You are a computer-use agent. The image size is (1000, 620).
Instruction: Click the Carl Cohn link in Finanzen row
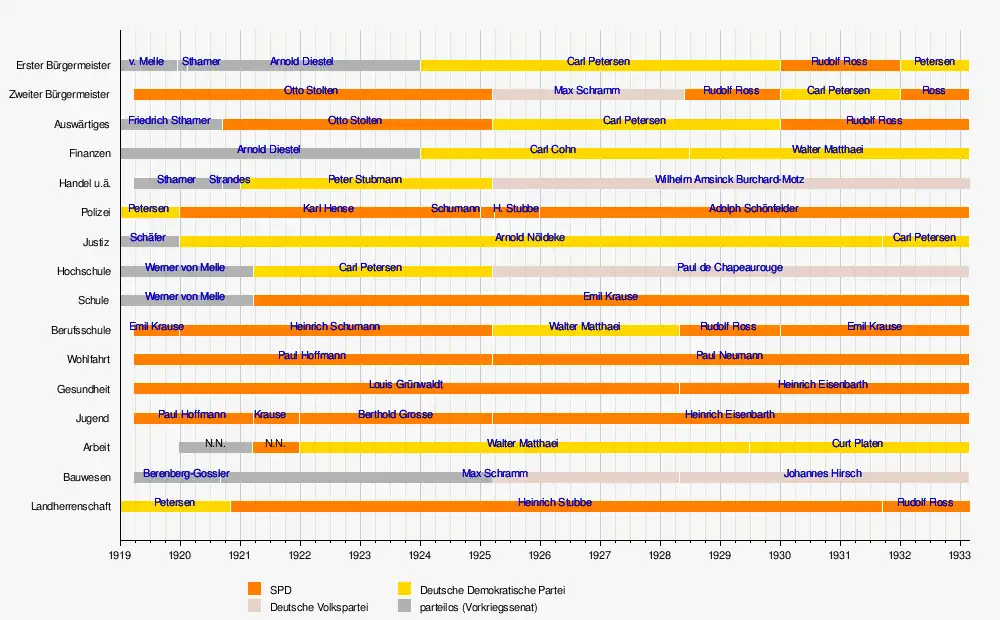click(553, 150)
